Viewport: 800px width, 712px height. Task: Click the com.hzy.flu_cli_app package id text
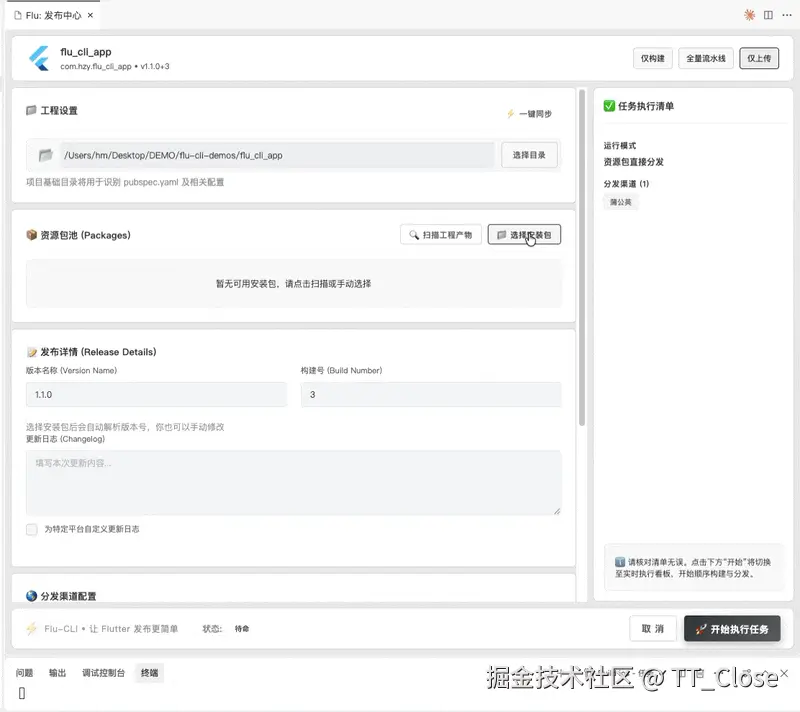click(x=95, y=66)
